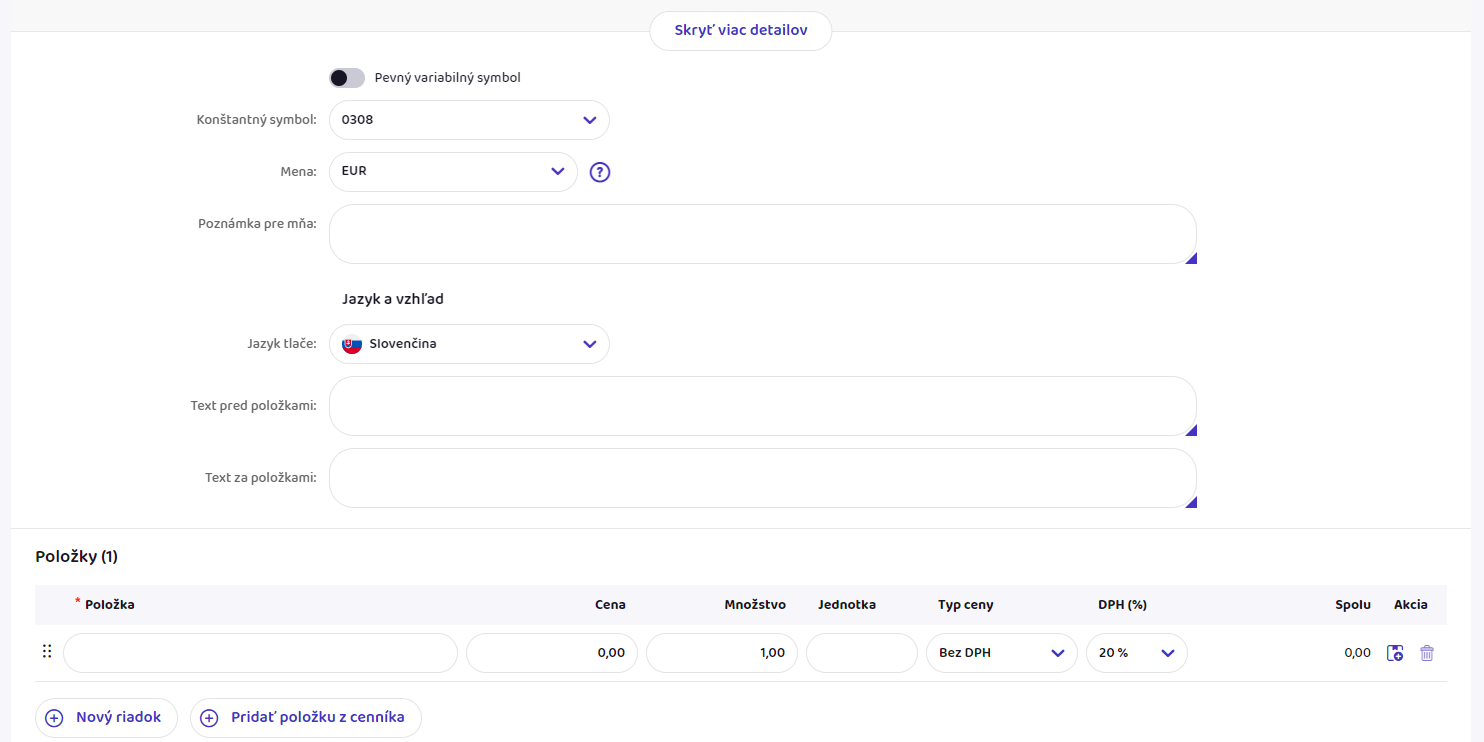Toggle the Pevný variabilný symbol switch
This screenshot has width=1484, height=742.
point(347,78)
